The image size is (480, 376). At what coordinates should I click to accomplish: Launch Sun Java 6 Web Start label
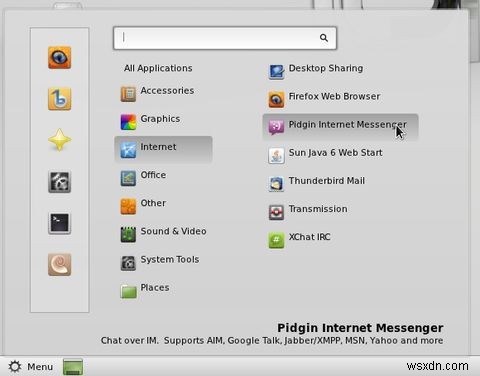[x=336, y=153]
